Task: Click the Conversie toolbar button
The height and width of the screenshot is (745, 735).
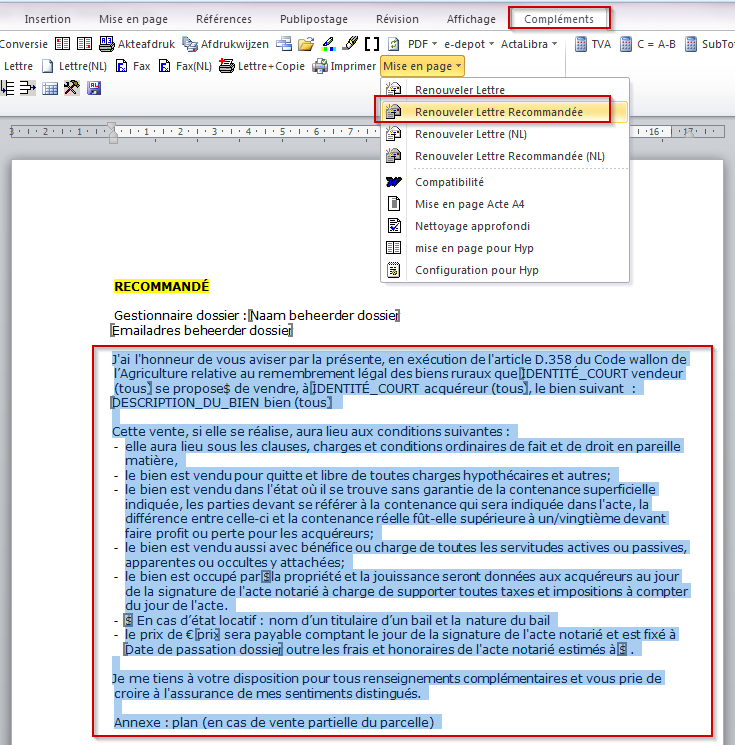Action: tap(24, 44)
